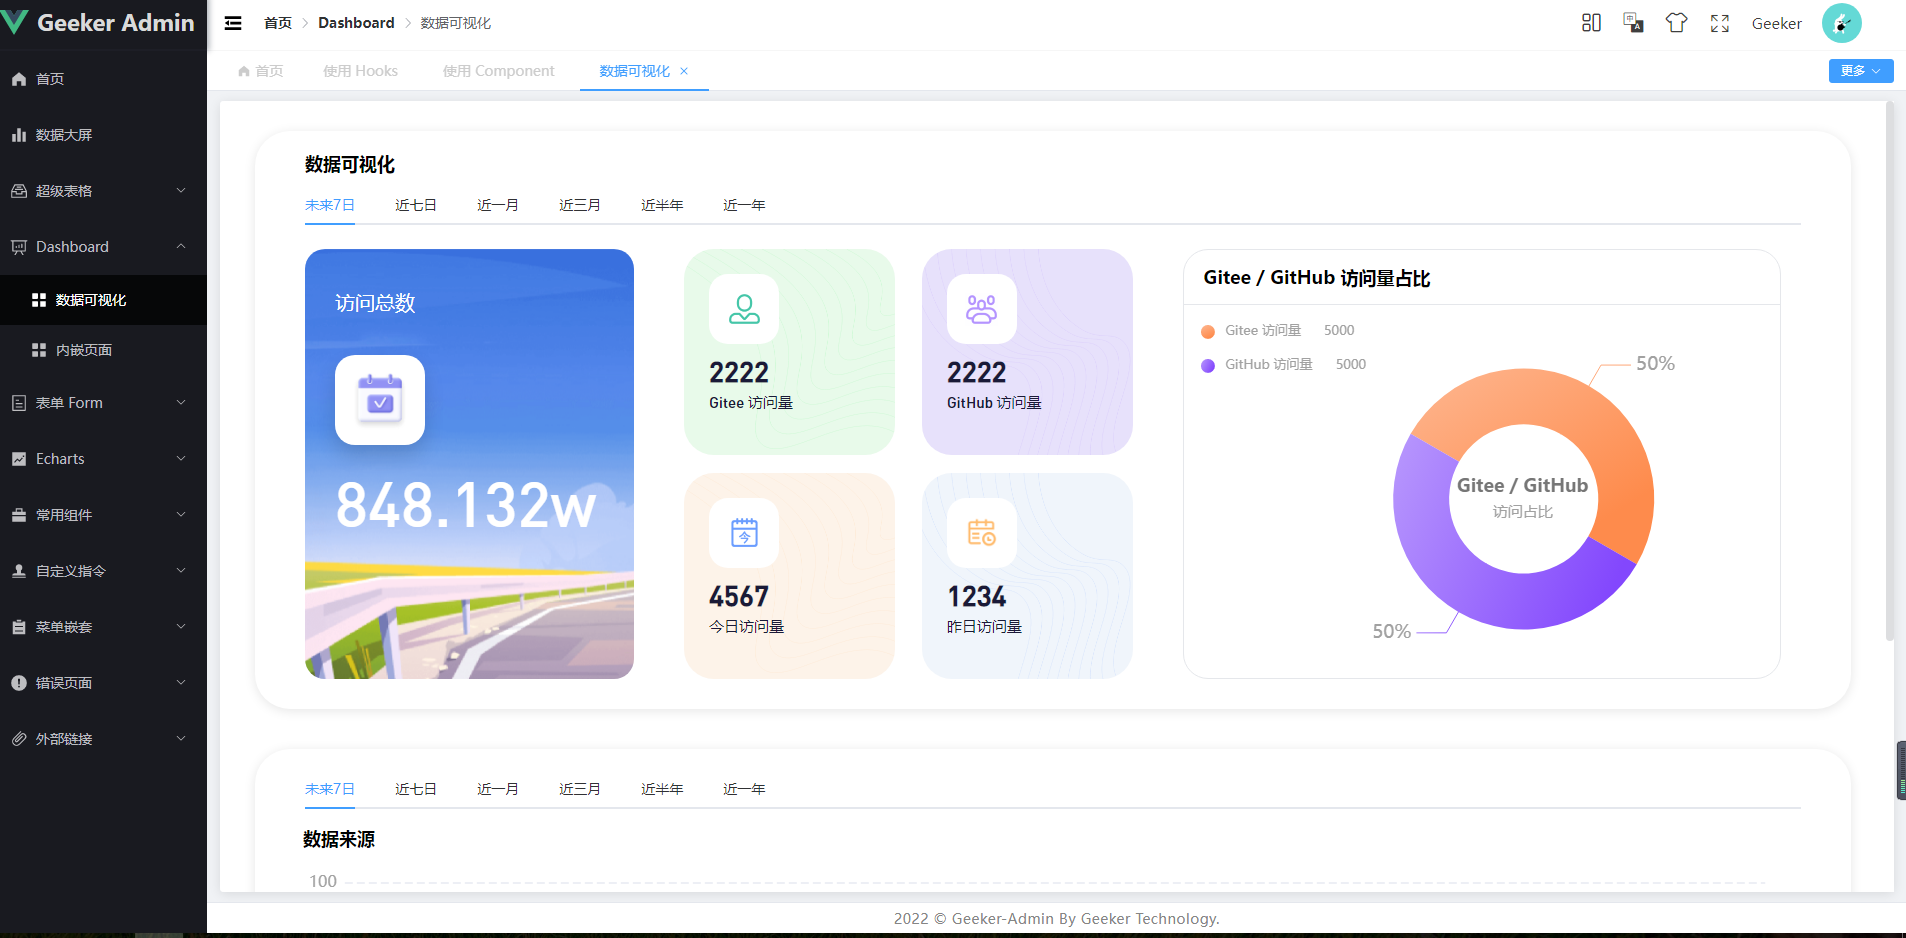Viewport: 1906px width, 938px height.
Task: Switch to the 使用 Hooks tab
Action: point(360,71)
